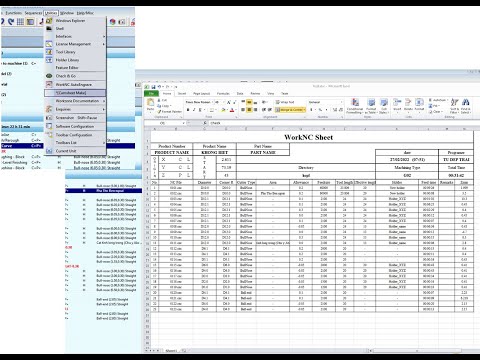Image resolution: width=480 pixels, height=360 pixels.
Task: Click the Cut scissors icon
Action: point(159,100)
